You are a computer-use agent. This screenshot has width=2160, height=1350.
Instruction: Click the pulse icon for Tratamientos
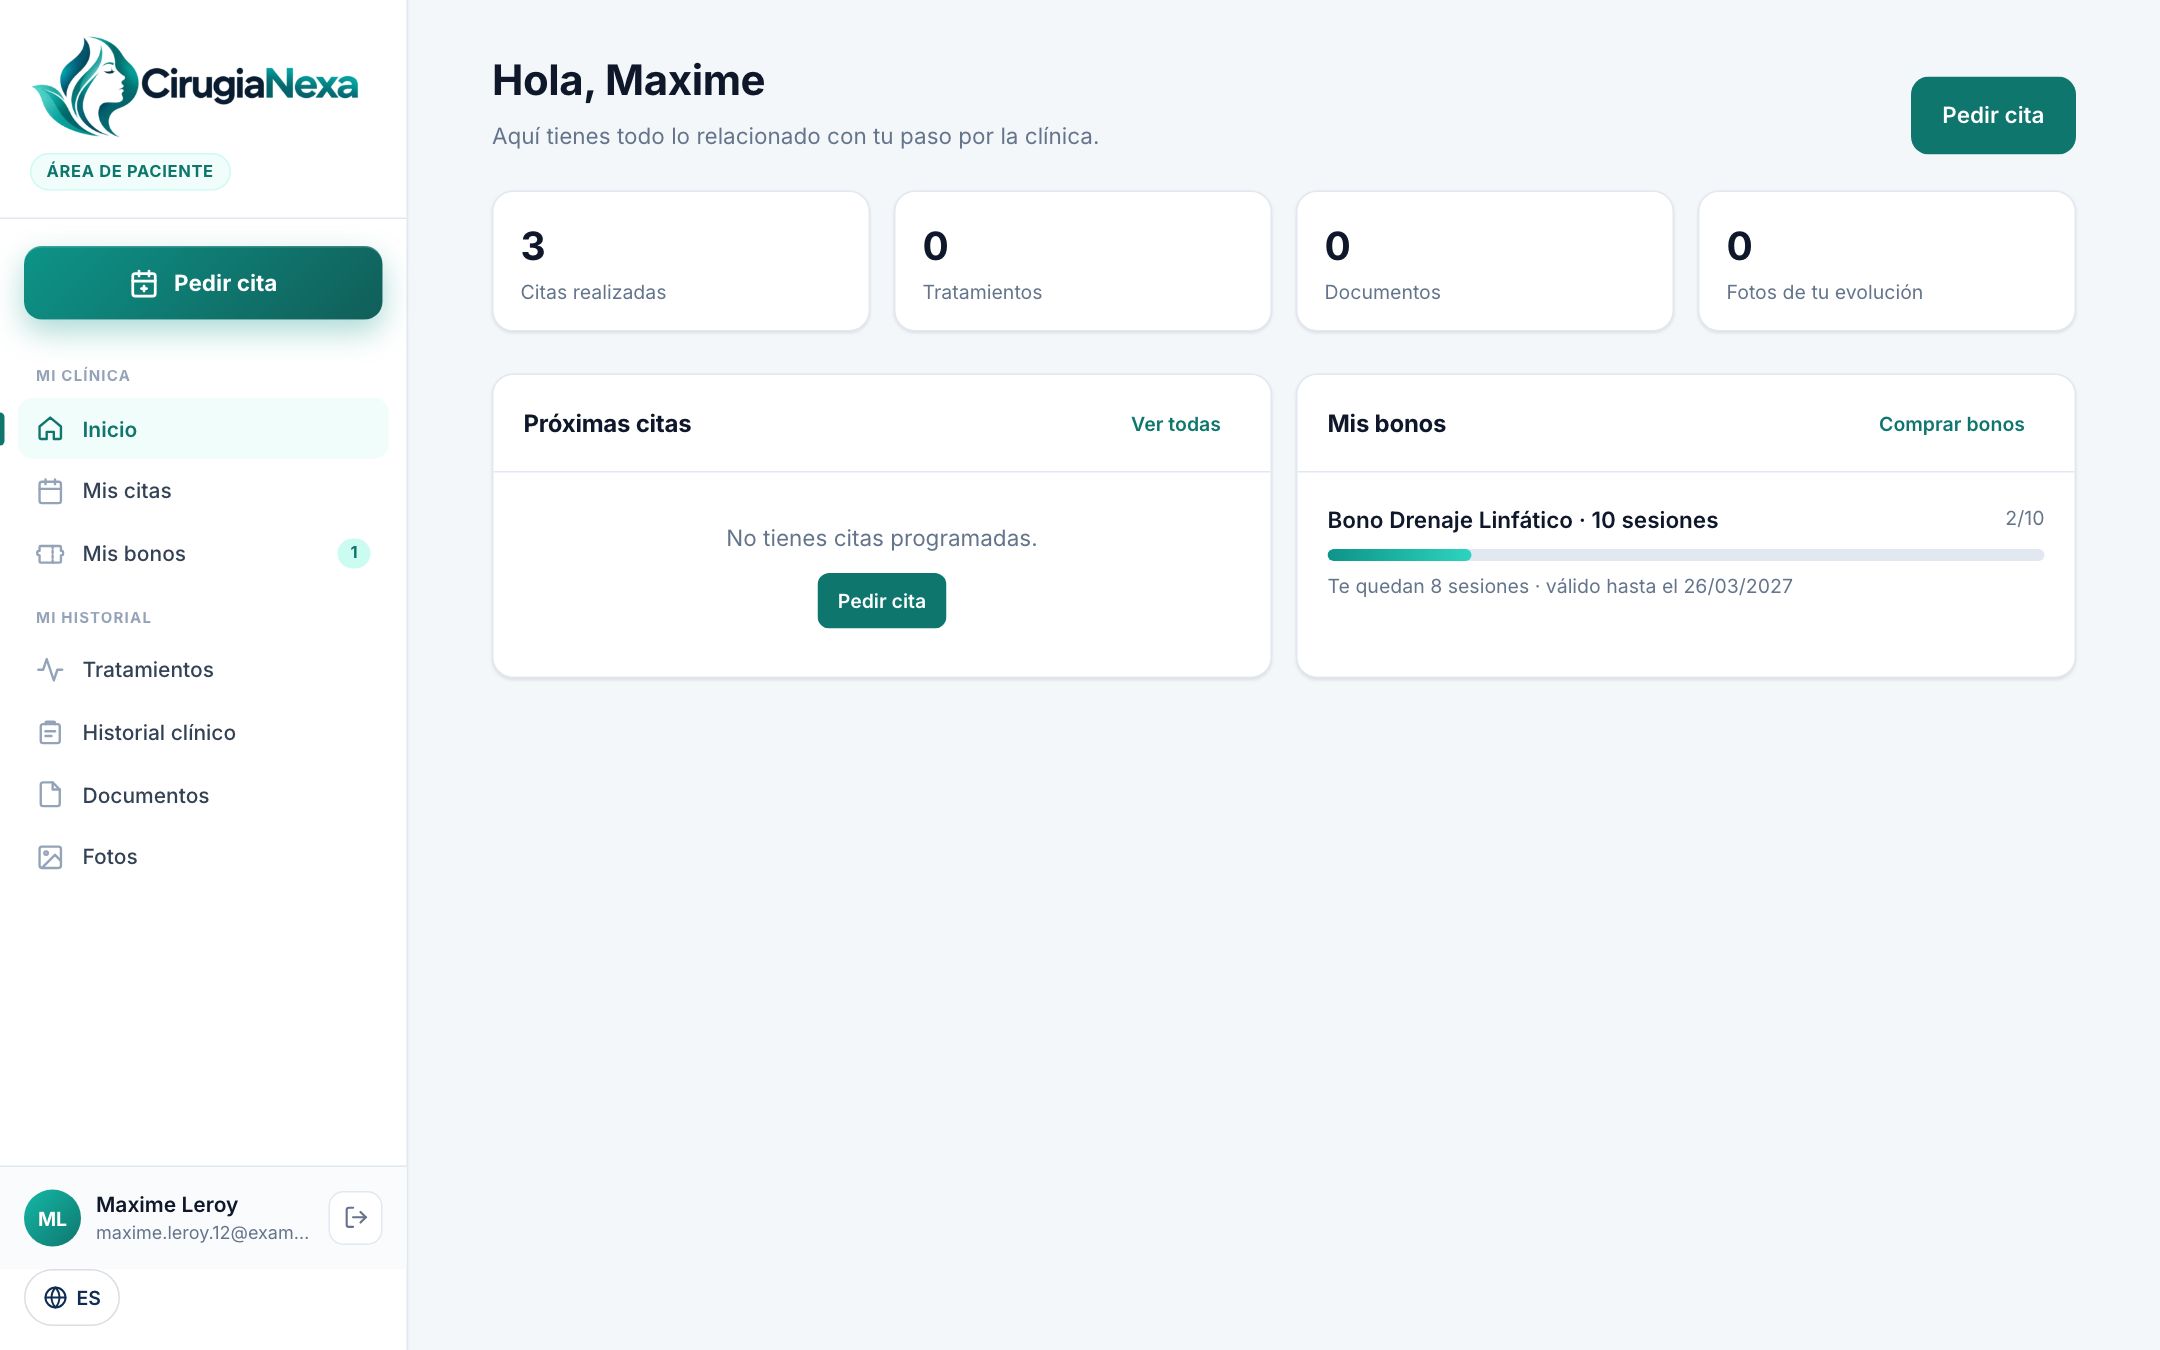tap(50, 669)
